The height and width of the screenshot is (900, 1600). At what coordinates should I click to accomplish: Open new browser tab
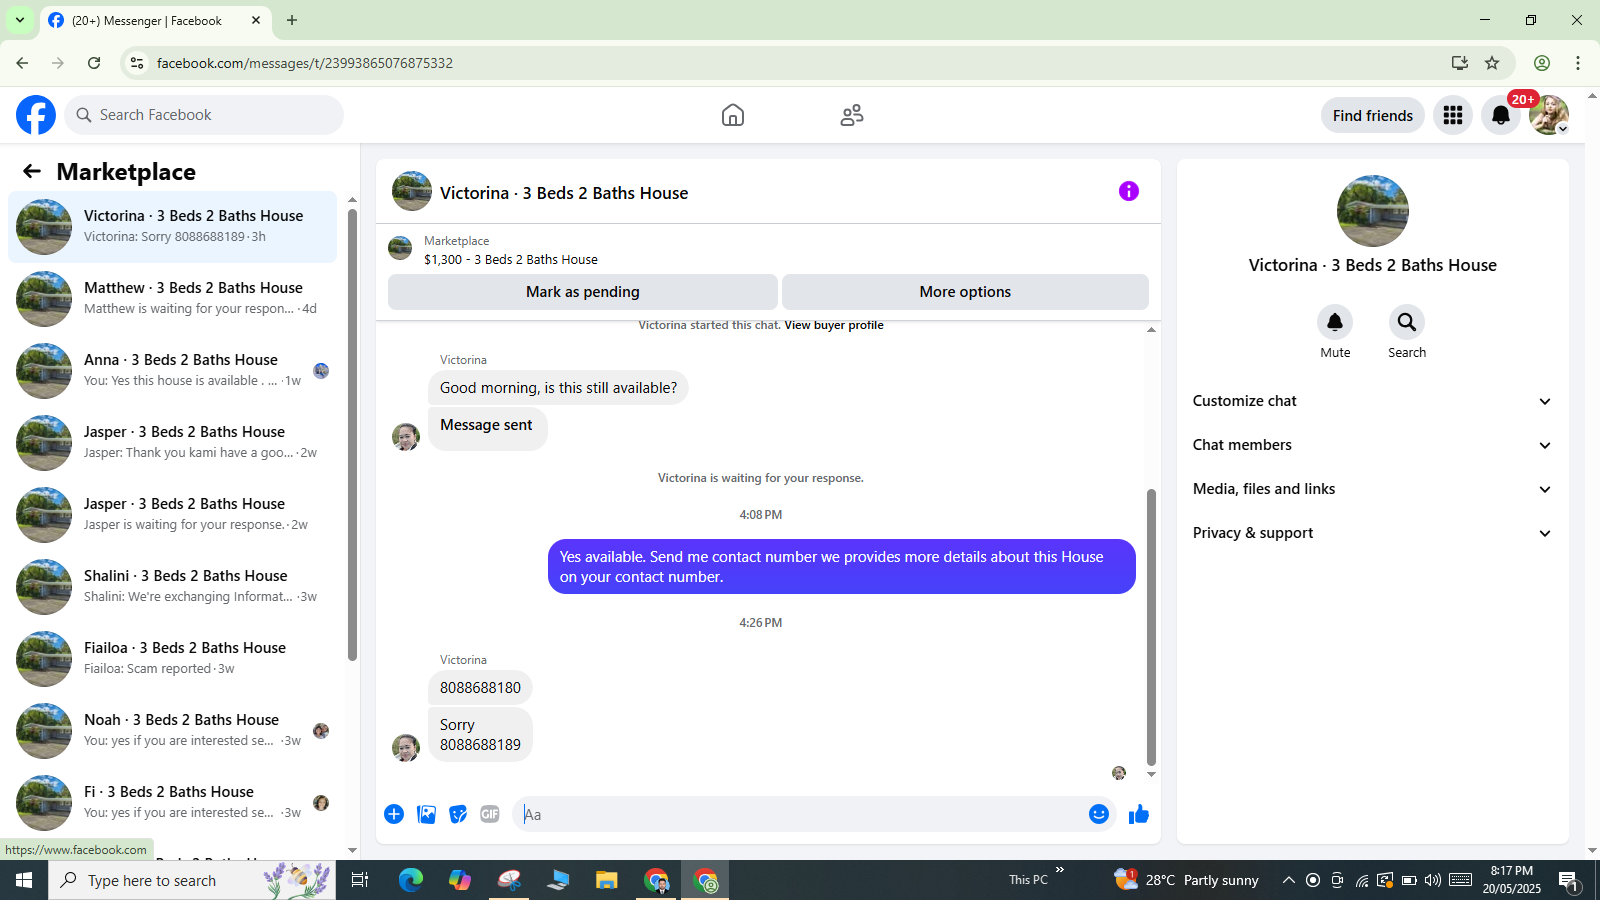click(x=292, y=20)
